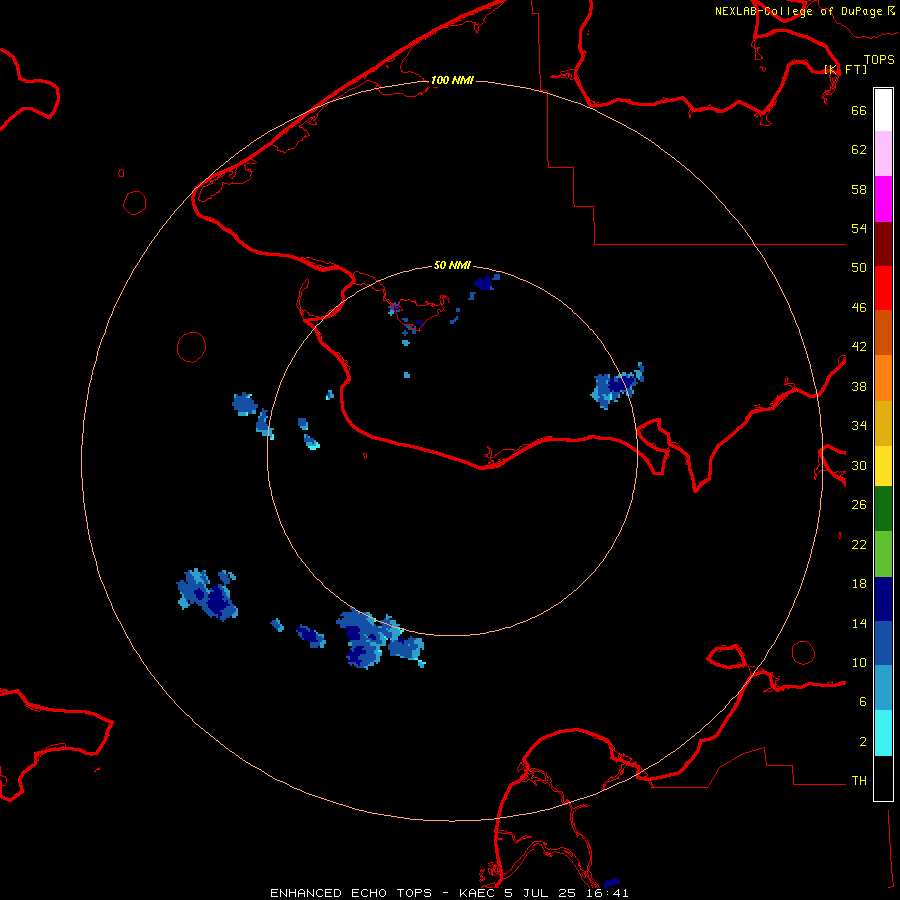
Task: Click the legend value "2"
Action: pyautogui.click(x=863, y=742)
